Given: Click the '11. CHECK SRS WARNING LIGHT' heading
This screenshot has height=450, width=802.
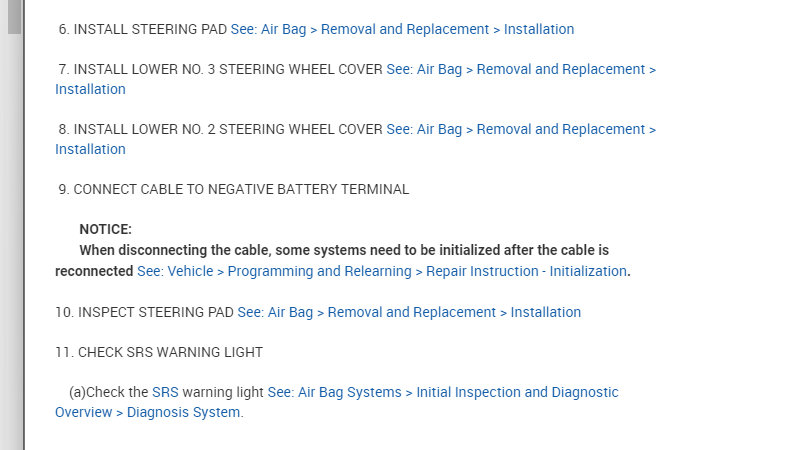Looking at the screenshot, I should (159, 352).
